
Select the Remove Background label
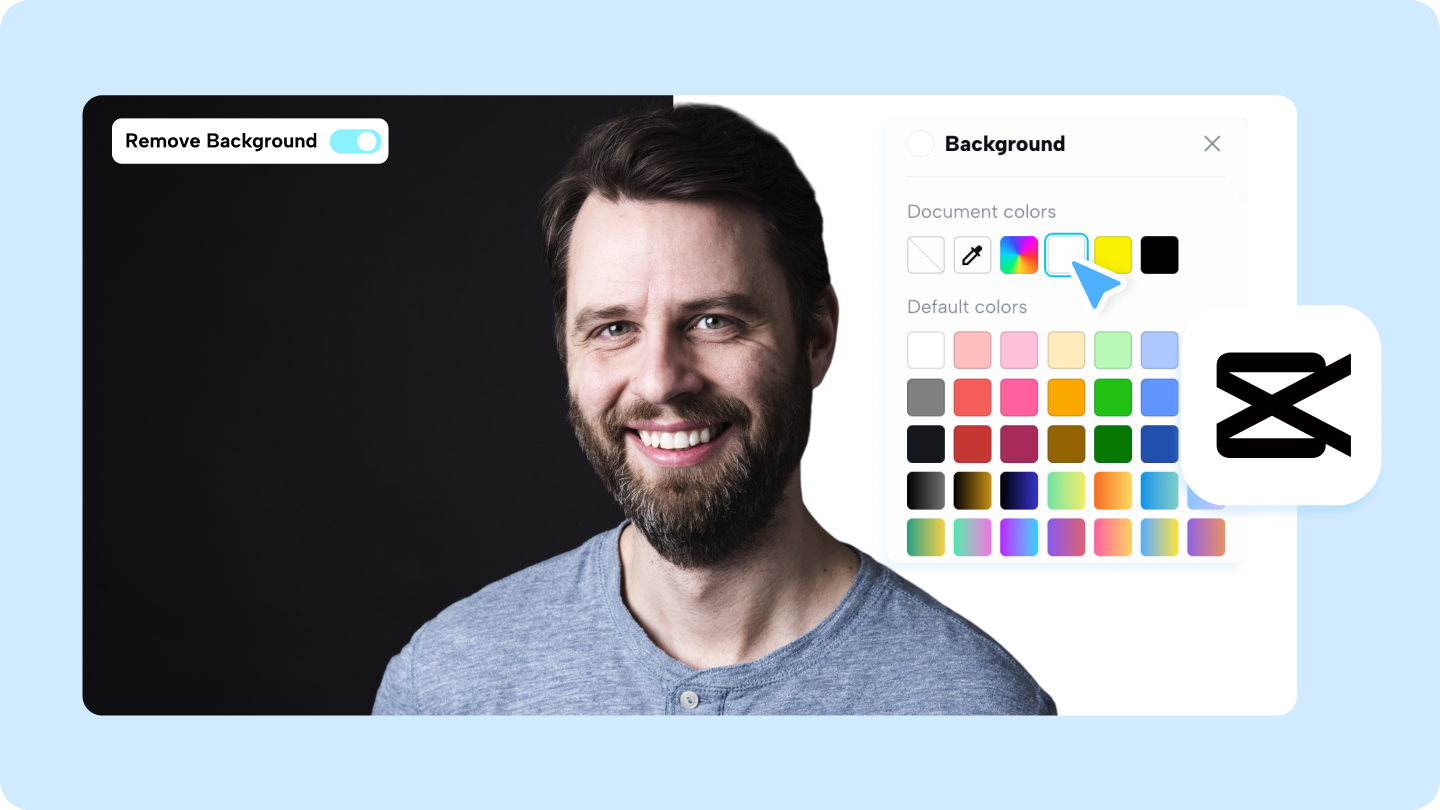pyautogui.click(x=221, y=141)
